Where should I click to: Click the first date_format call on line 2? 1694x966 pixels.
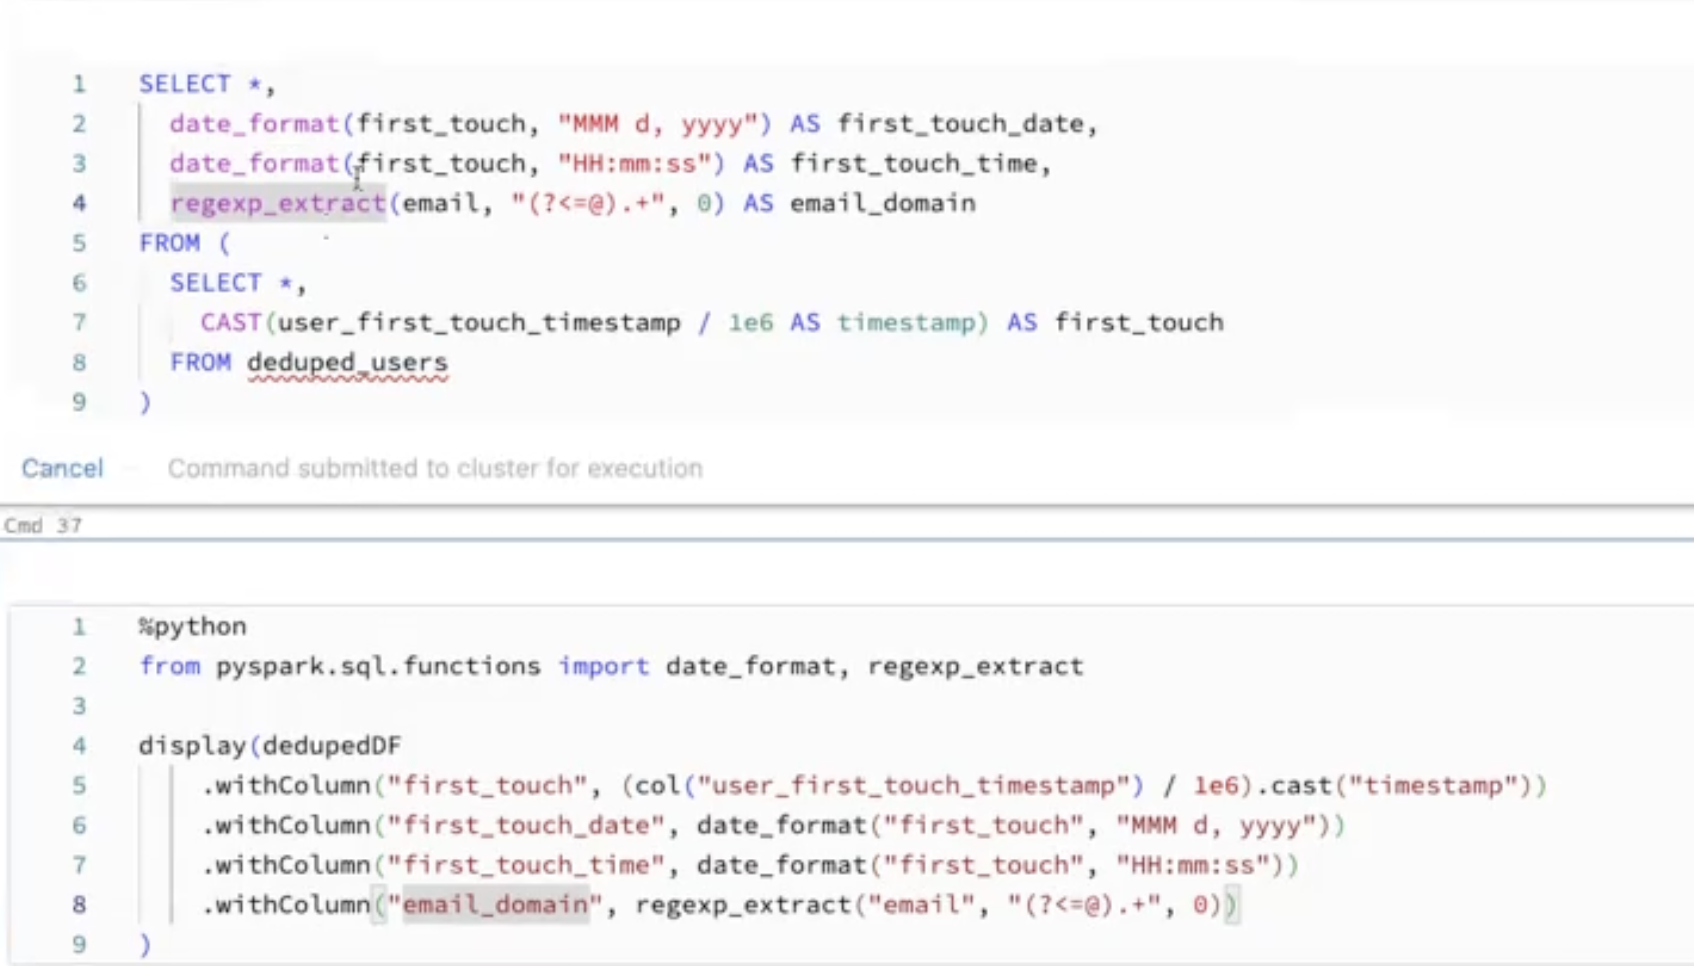tap(254, 123)
